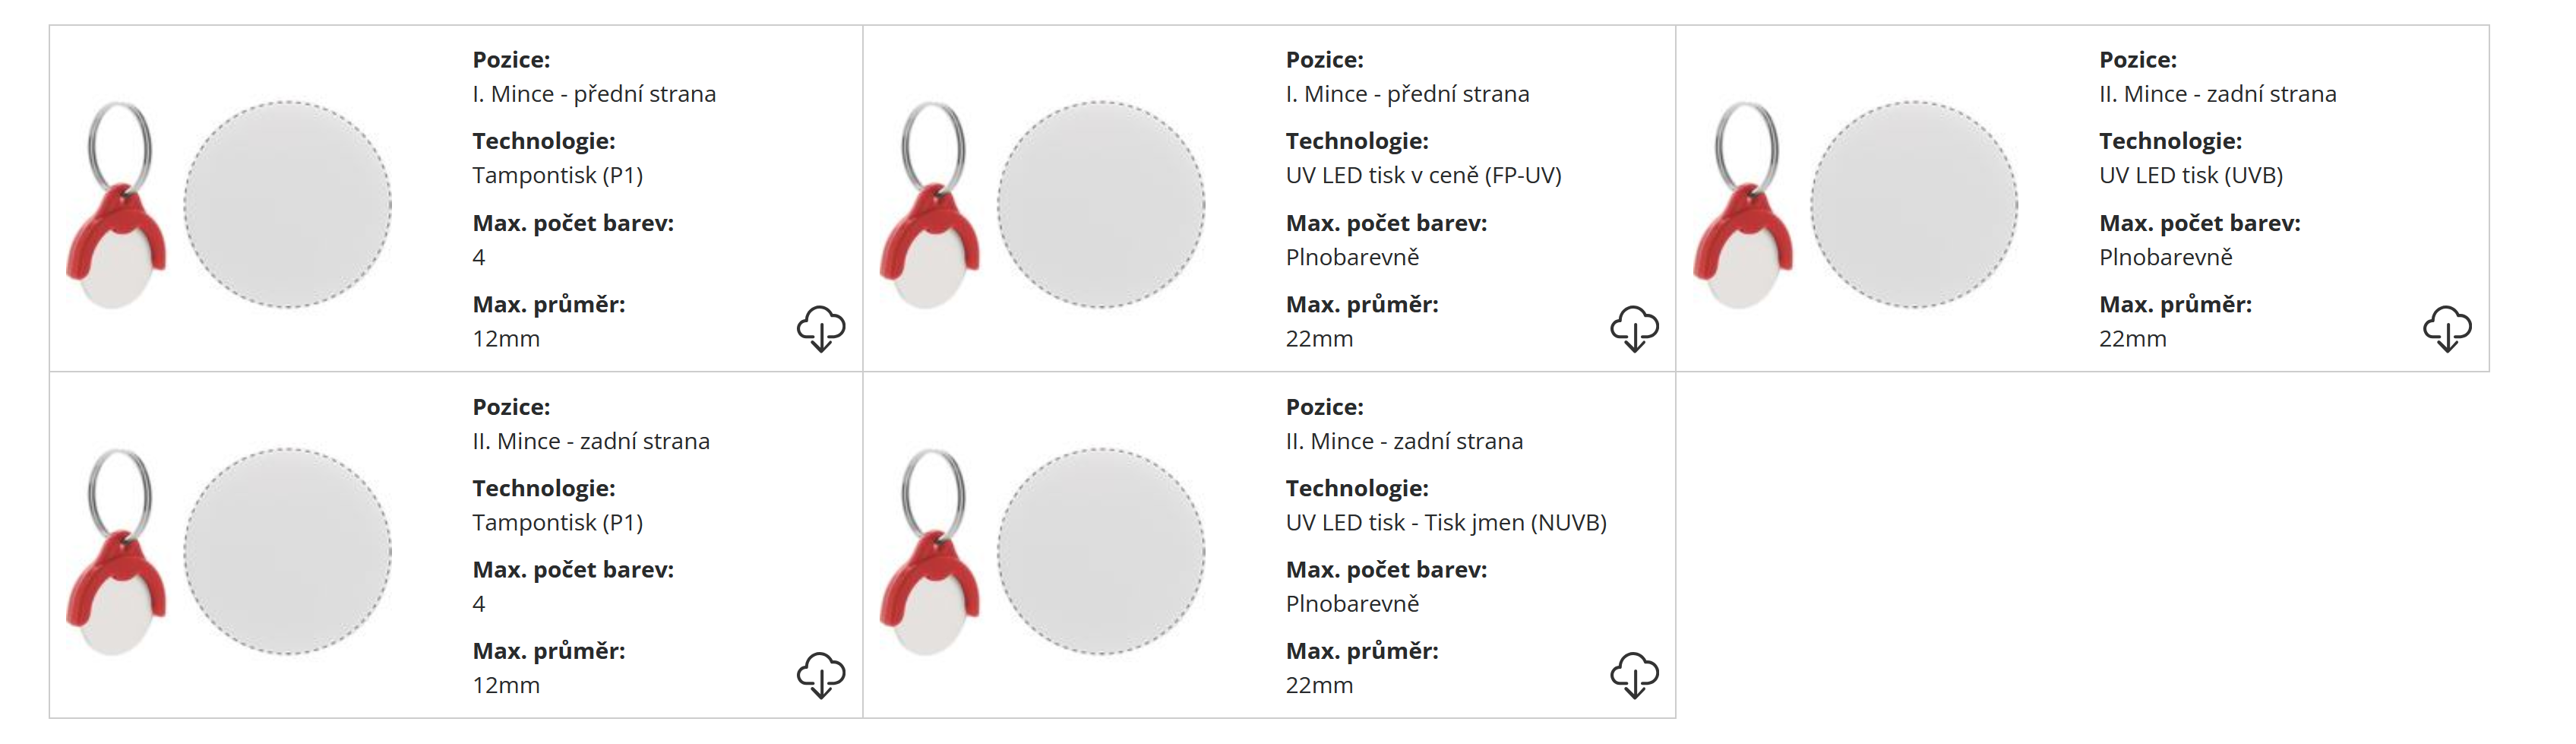Download template for front-side Tampontisk (P1) position
This screenshot has height=744, width=2576.
[820, 328]
